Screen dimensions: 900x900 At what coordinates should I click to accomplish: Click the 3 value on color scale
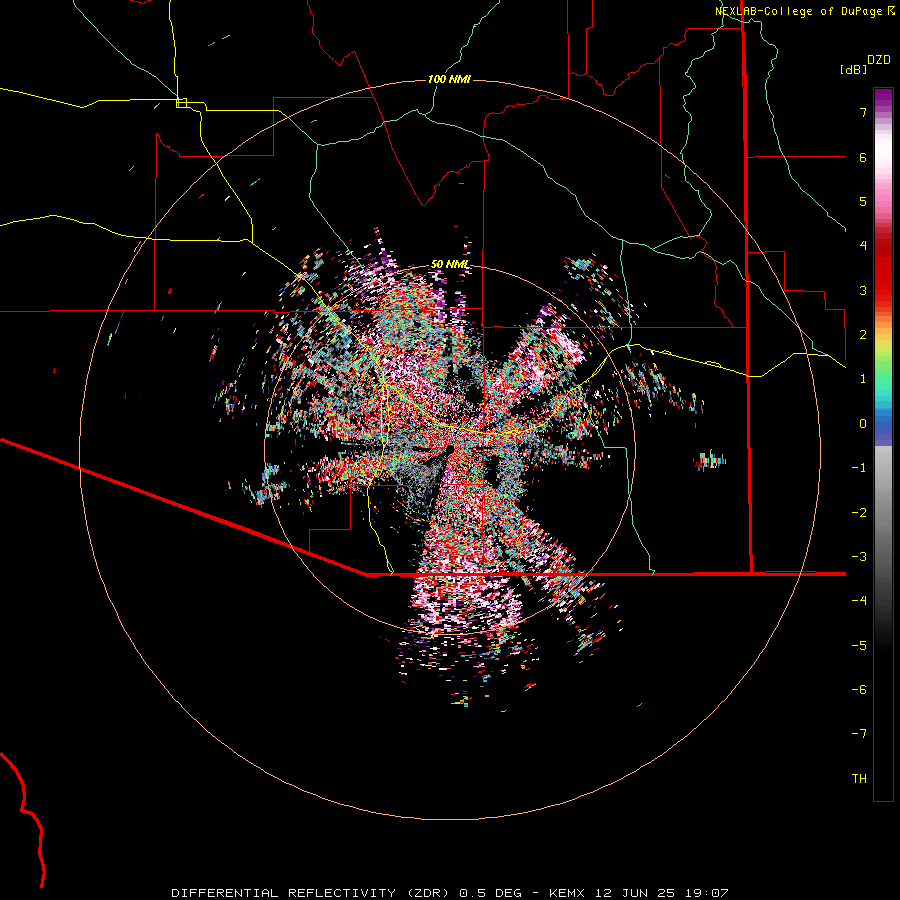(863, 290)
